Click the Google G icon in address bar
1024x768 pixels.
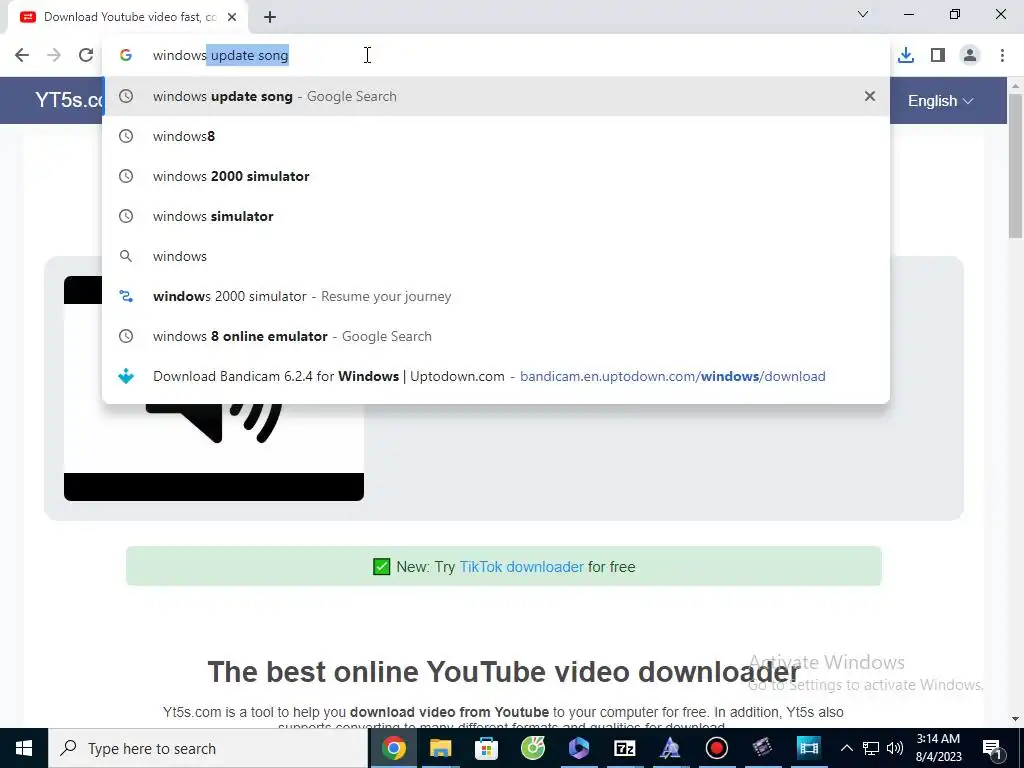(126, 56)
